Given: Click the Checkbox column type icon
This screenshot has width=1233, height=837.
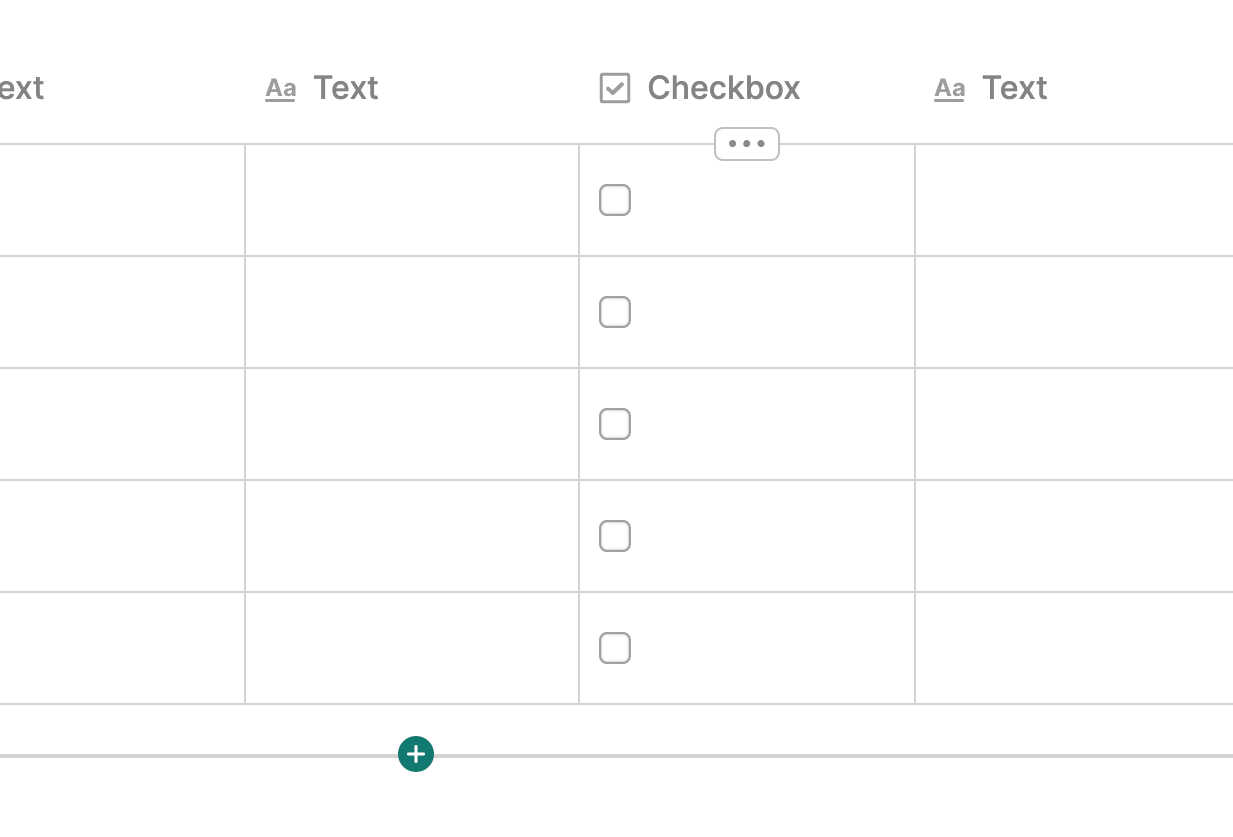Looking at the screenshot, I should click(615, 88).
